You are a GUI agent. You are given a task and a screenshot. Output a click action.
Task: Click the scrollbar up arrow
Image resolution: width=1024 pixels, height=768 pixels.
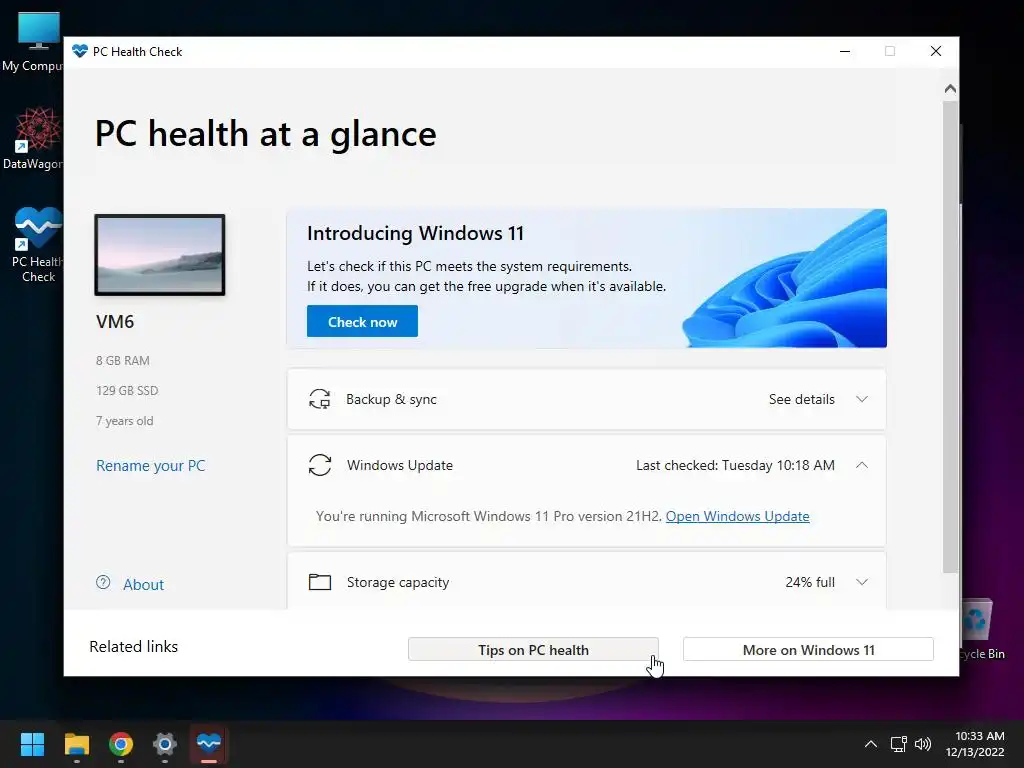coord(951,89)
